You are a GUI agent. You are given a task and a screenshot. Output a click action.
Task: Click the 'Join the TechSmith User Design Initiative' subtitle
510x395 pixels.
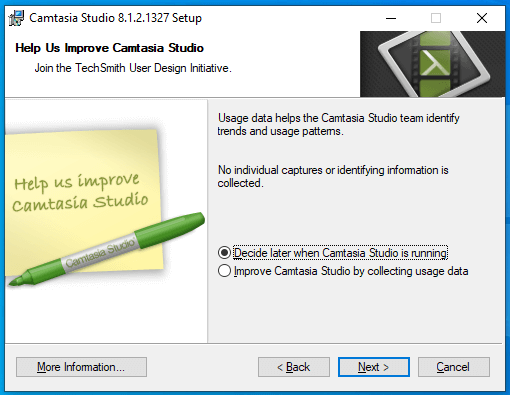coord(133,68)
